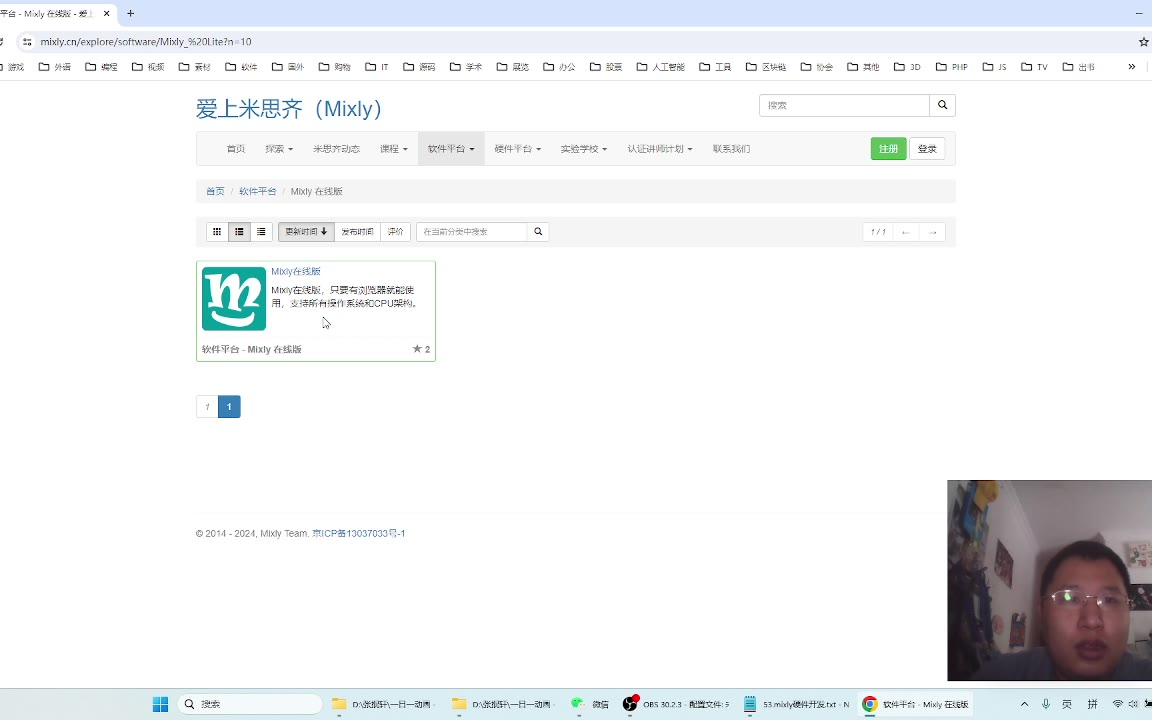This screenshot has width=1152, height=720.
Task: Open the 视频 bookmark folder
Action: (x=148, y=67)
